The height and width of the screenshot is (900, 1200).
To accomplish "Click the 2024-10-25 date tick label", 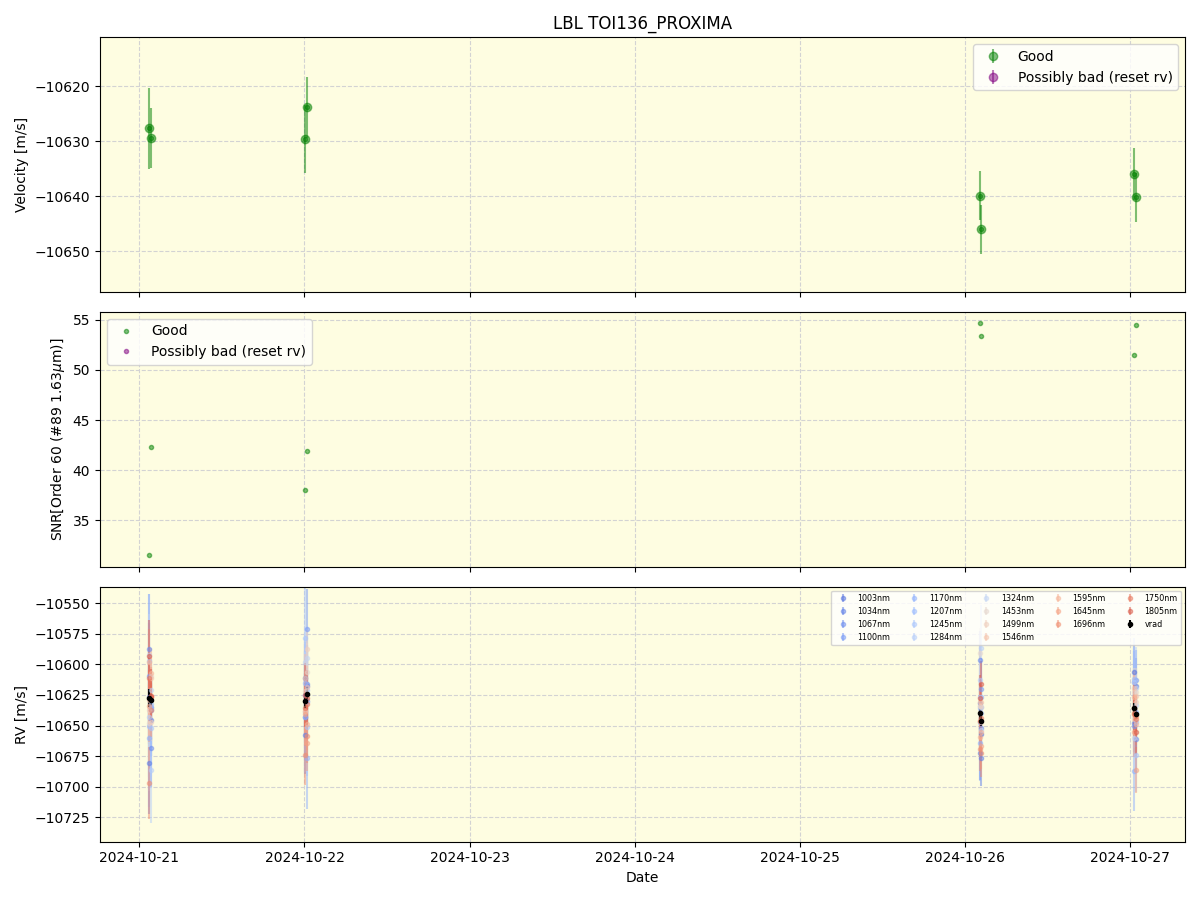I will click(800, 856).
